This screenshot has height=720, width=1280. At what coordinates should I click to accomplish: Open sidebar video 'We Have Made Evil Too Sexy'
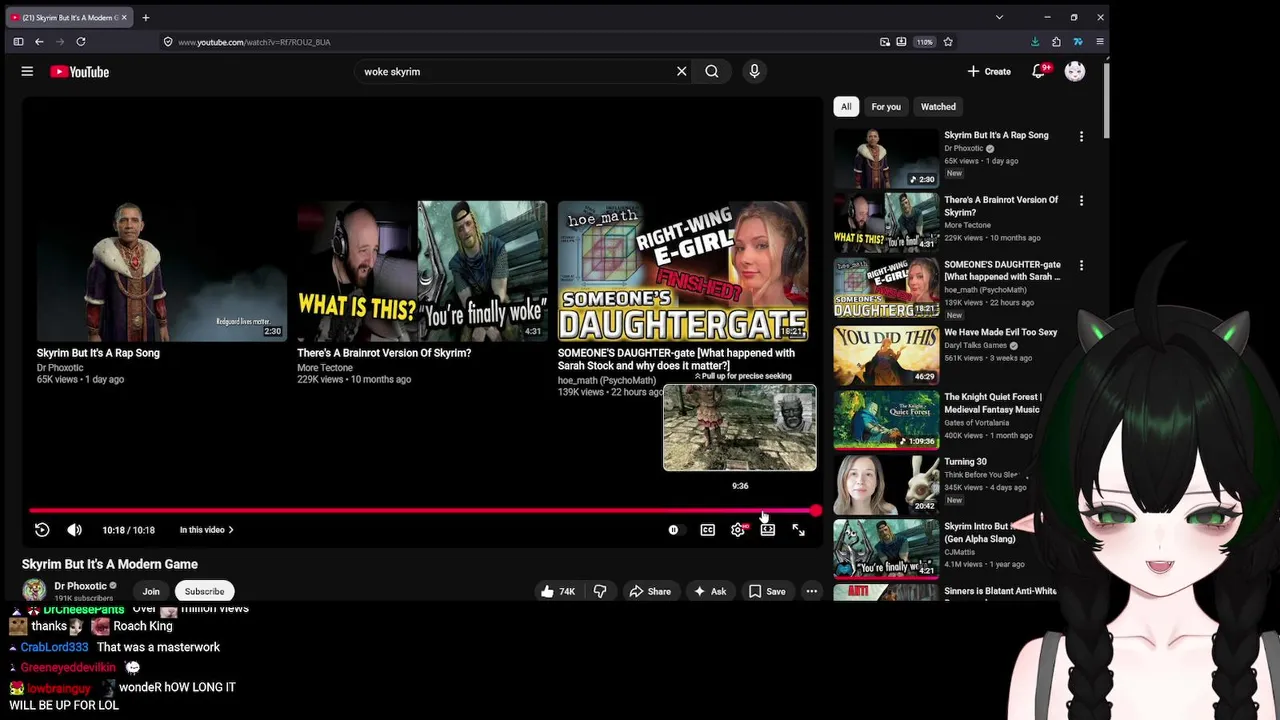(1000, 332)
